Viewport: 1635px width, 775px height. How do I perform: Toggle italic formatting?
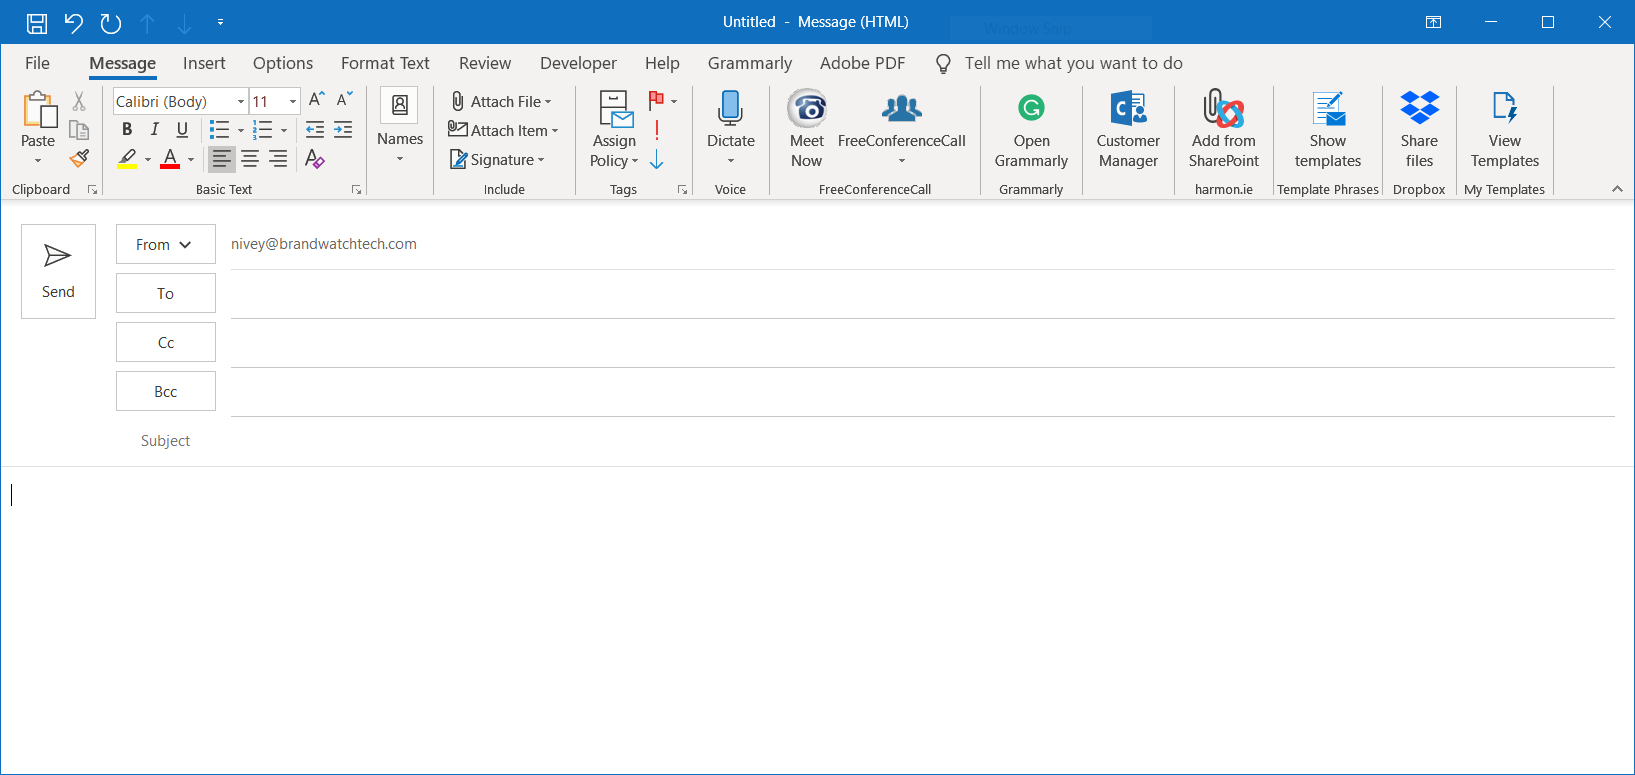coord(154,129)
